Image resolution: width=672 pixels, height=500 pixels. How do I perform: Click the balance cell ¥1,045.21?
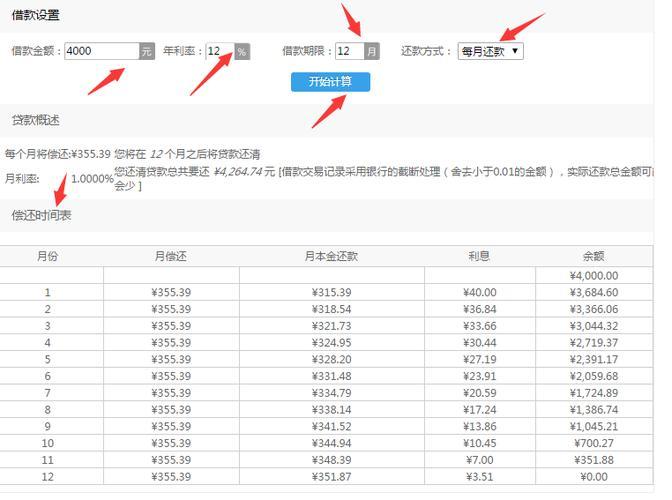click(x=594, y=426)
